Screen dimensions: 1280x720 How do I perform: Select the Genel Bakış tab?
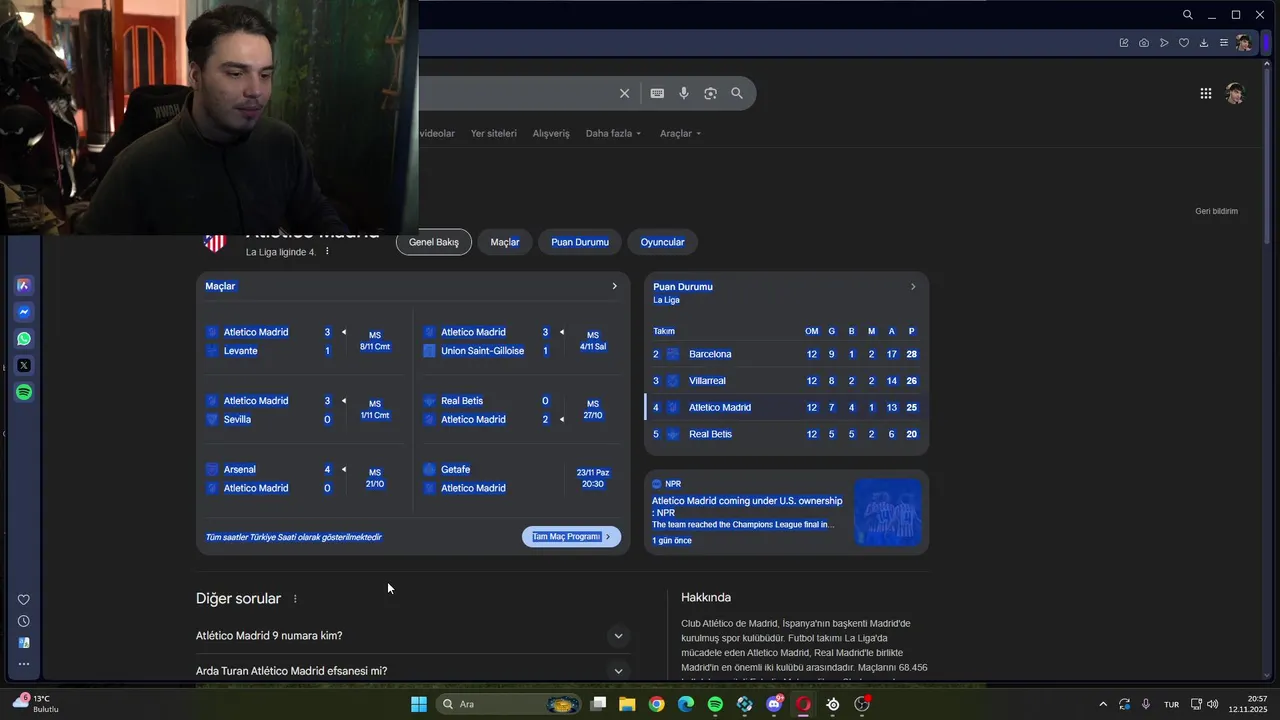(434, 242)
